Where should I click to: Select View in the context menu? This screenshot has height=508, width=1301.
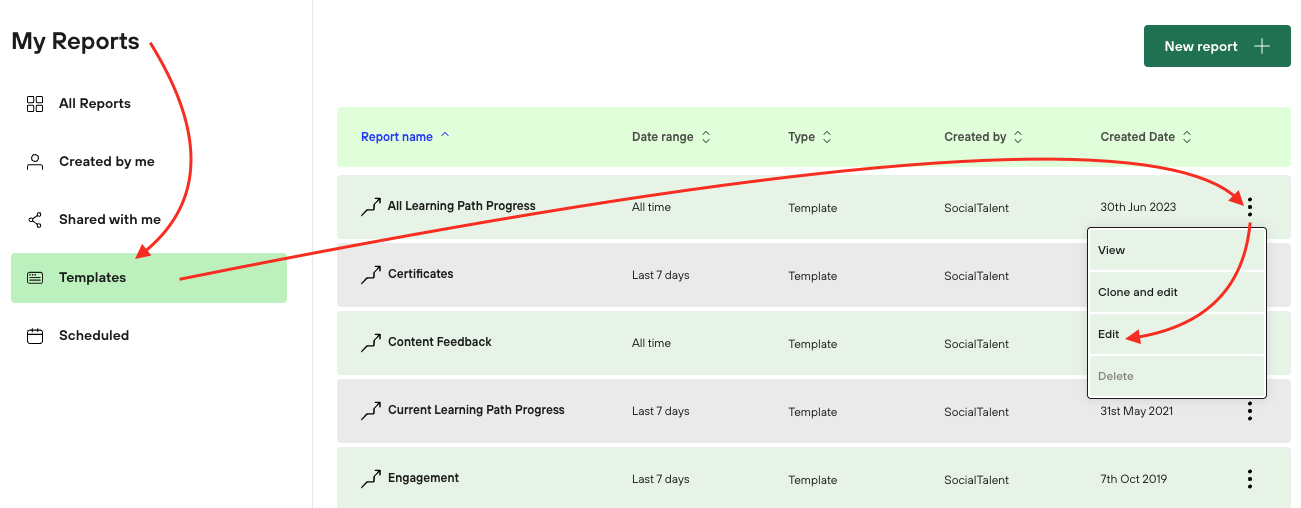click(1111, 250)
